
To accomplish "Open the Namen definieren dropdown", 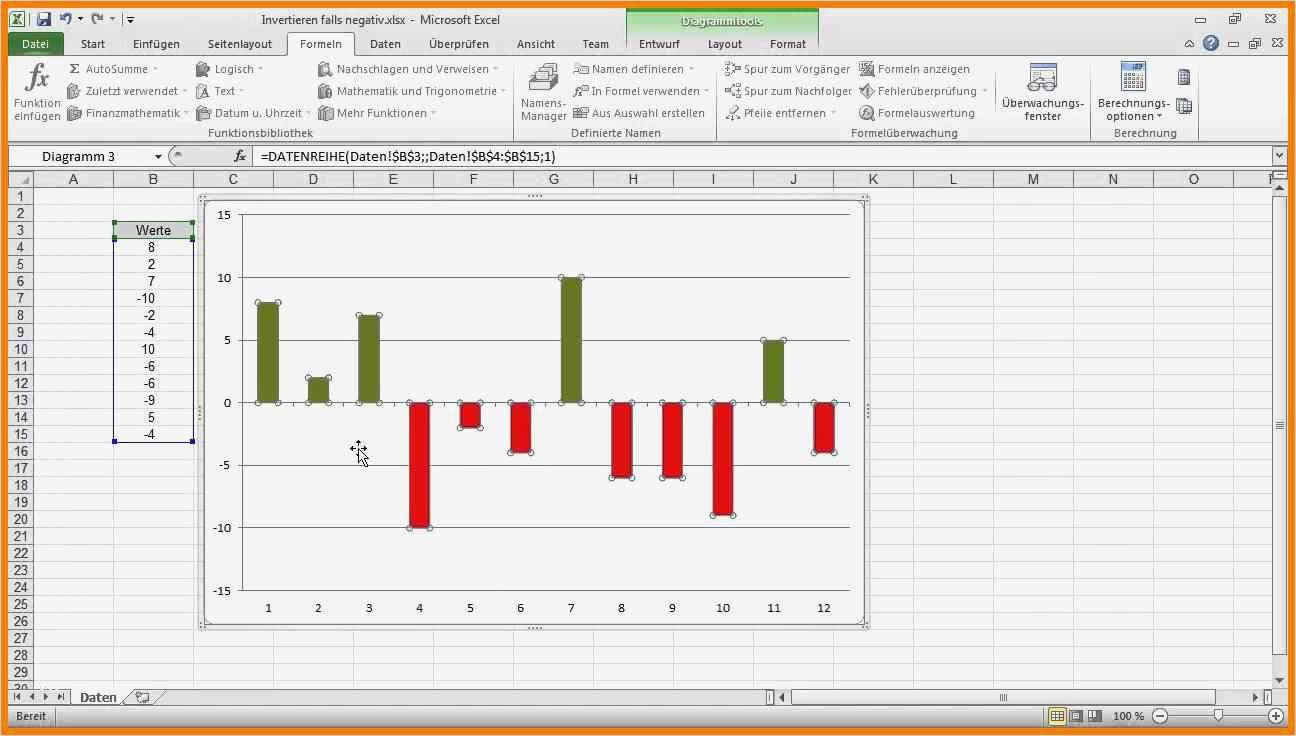I will [x=692, y=69].
